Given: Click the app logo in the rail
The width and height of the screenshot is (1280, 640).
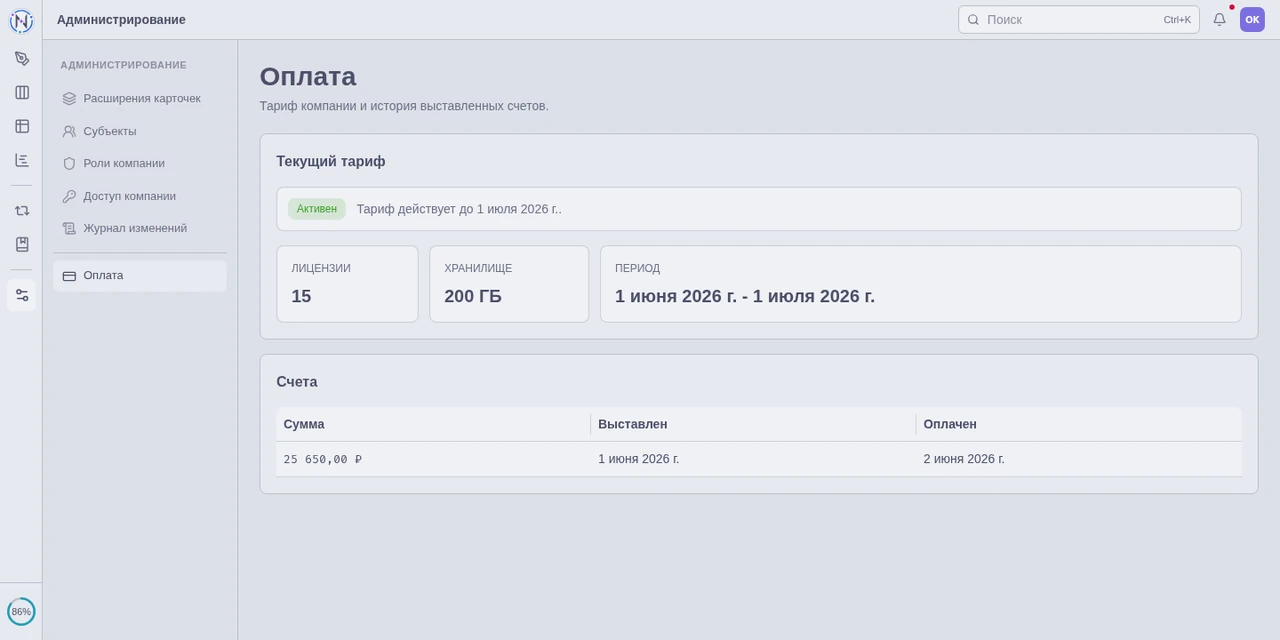Looking at the screenshot, I should pyautogui.click(x=21, y=21).
